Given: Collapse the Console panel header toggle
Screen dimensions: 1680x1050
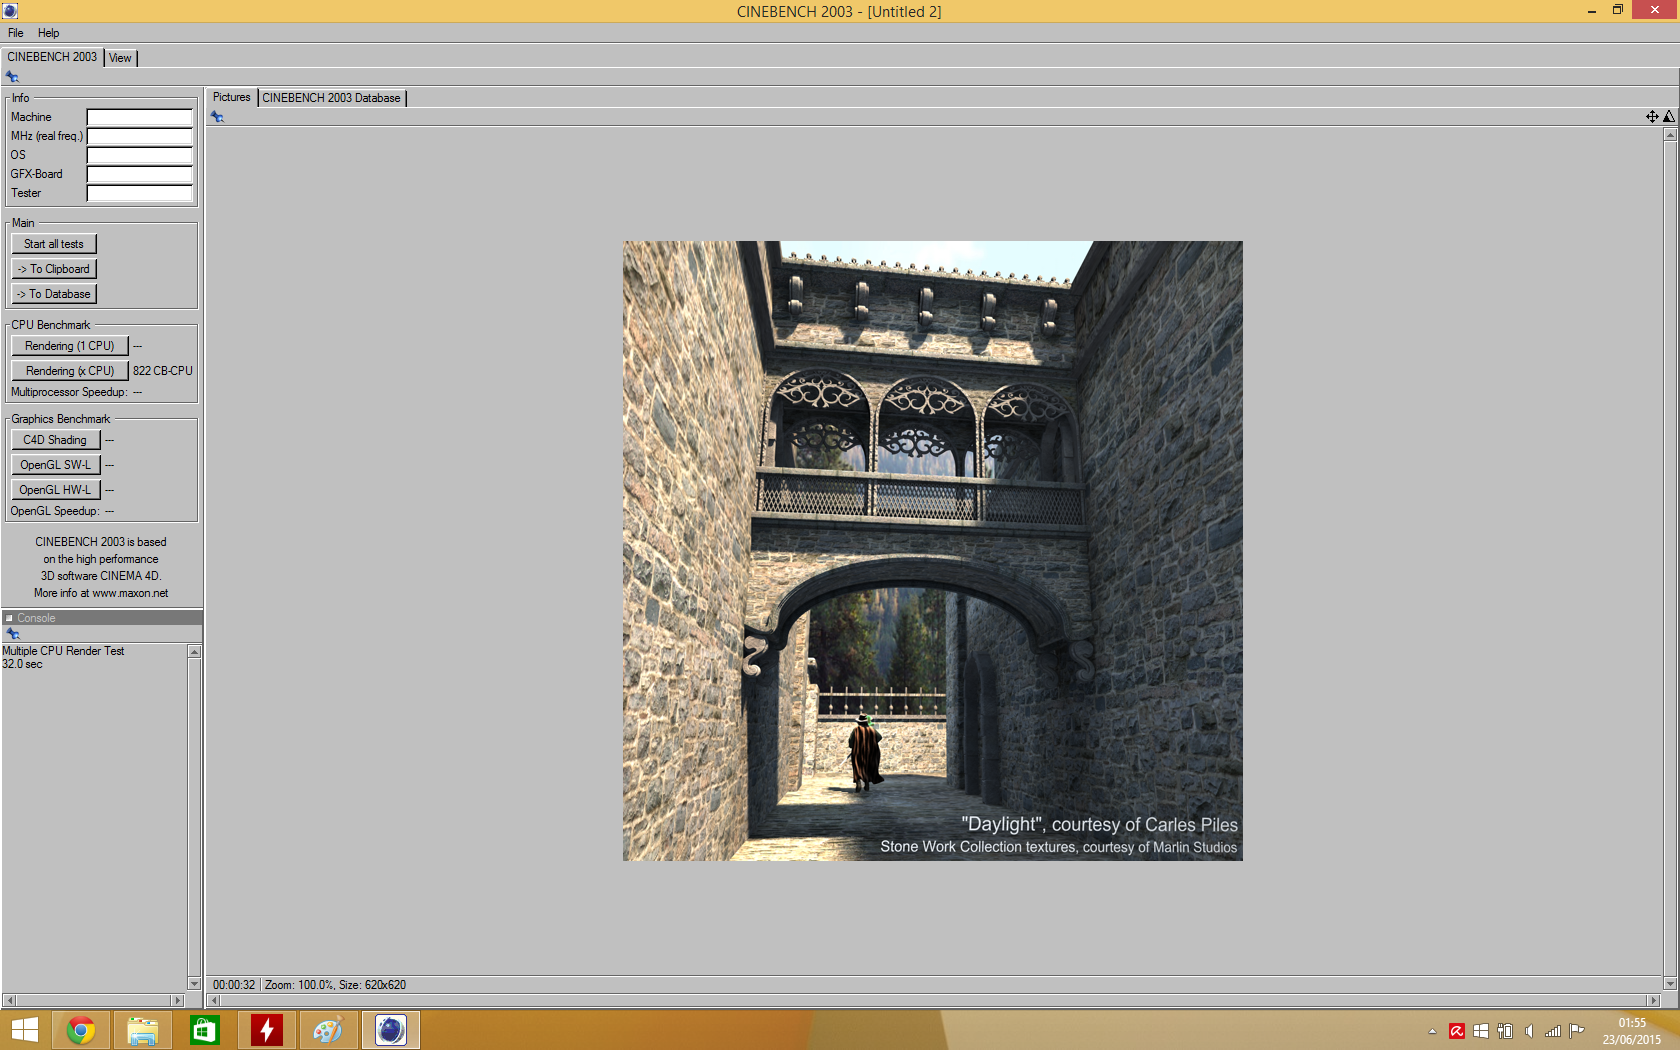Looking at the screenshot, I should coord(9,618).
